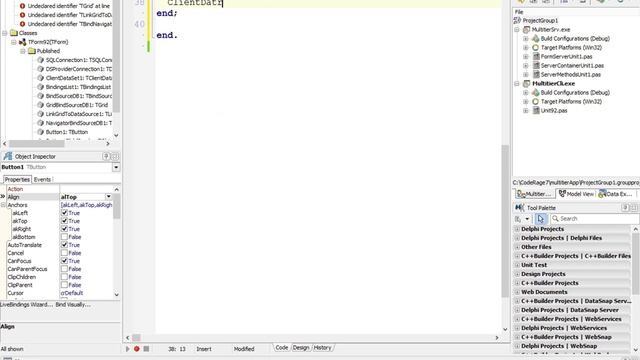Expand the Delphi Projects palette category

pos(517,229)
